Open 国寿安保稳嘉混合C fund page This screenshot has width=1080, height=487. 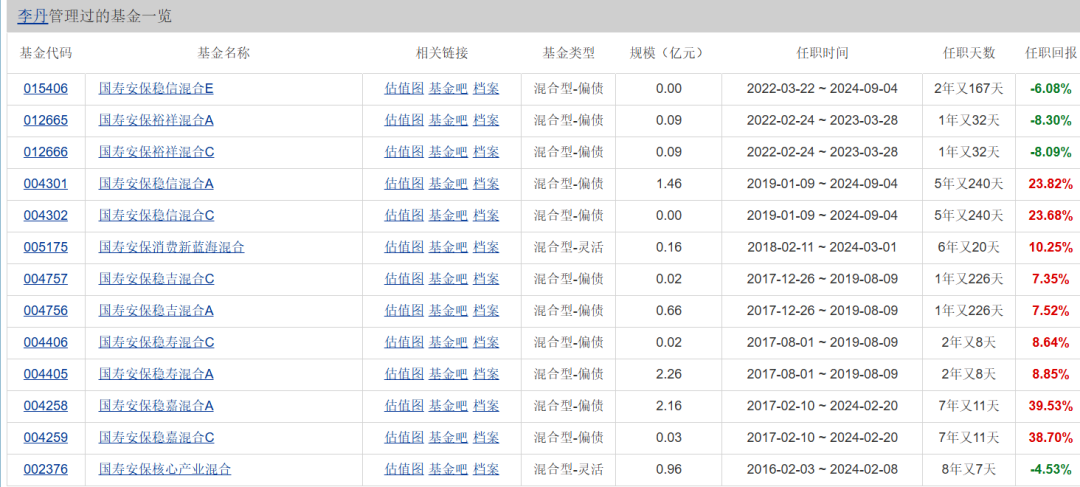[x=156, y=437]
